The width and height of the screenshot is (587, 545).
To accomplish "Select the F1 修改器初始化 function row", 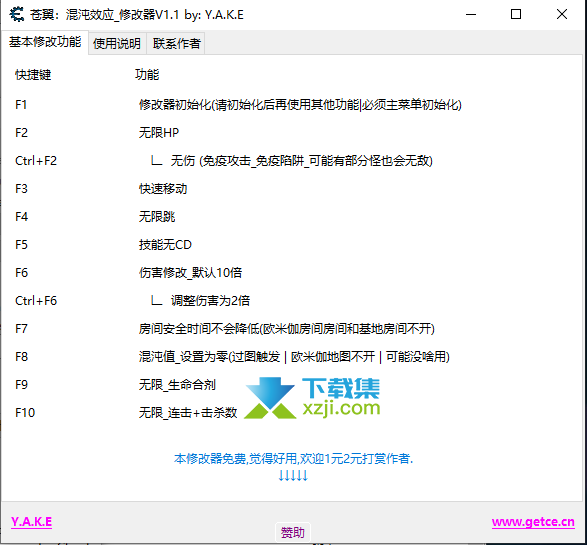I will tap(238, 104).
